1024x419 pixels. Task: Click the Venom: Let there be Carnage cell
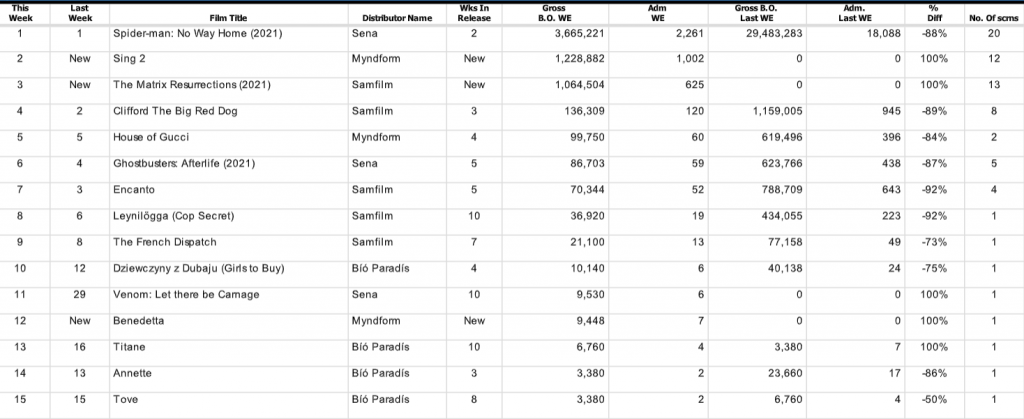click(185, 294)
